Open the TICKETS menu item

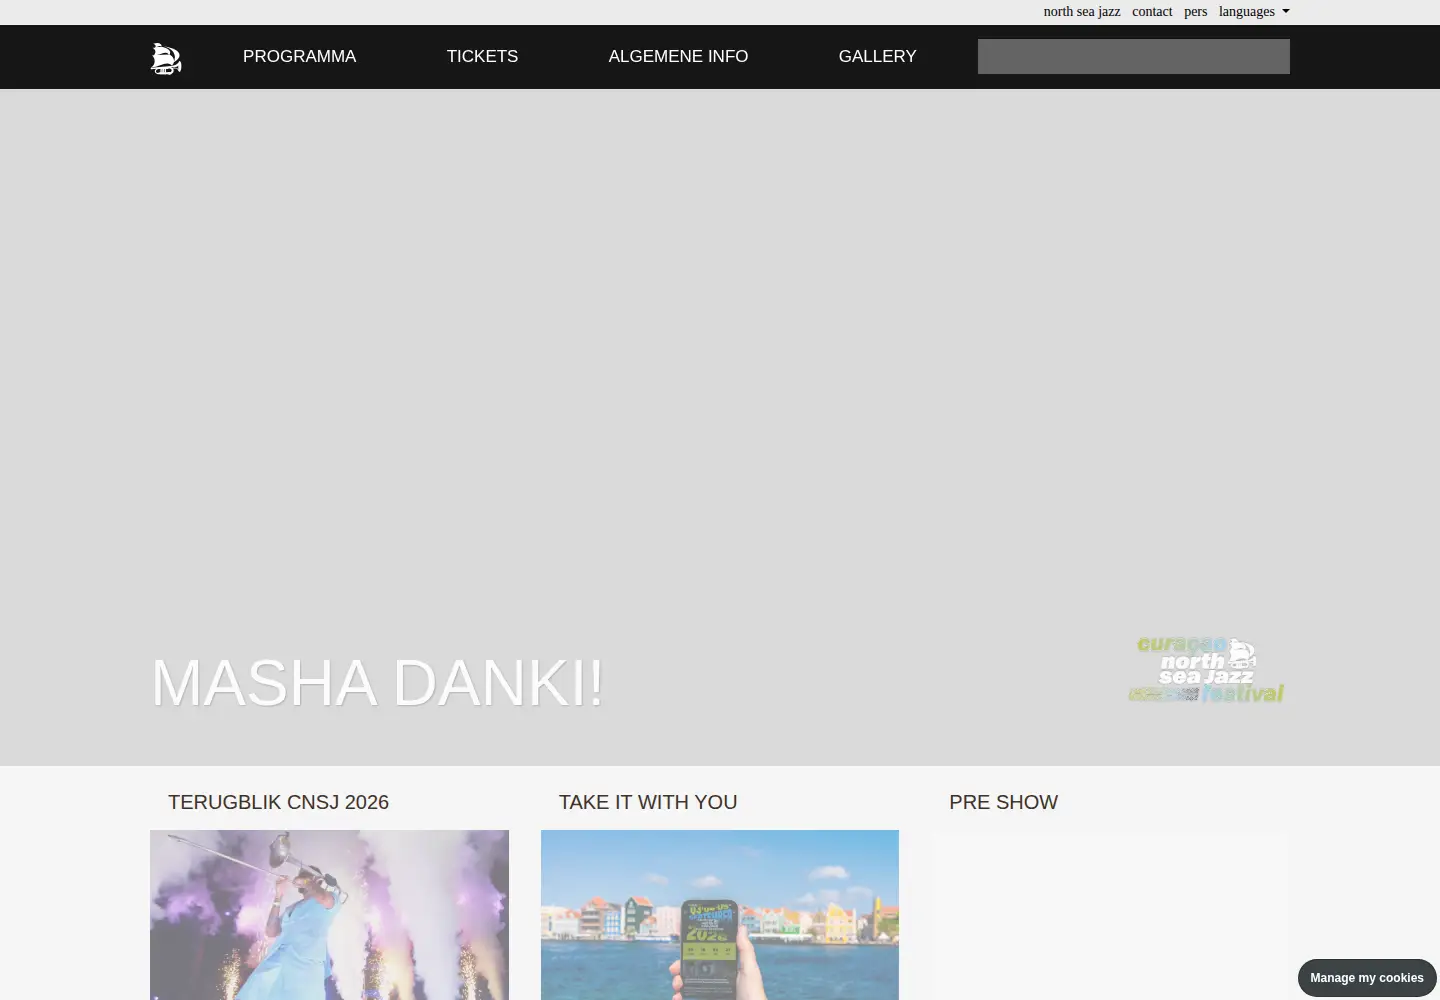pyautogui.click(x=482, y=57)
